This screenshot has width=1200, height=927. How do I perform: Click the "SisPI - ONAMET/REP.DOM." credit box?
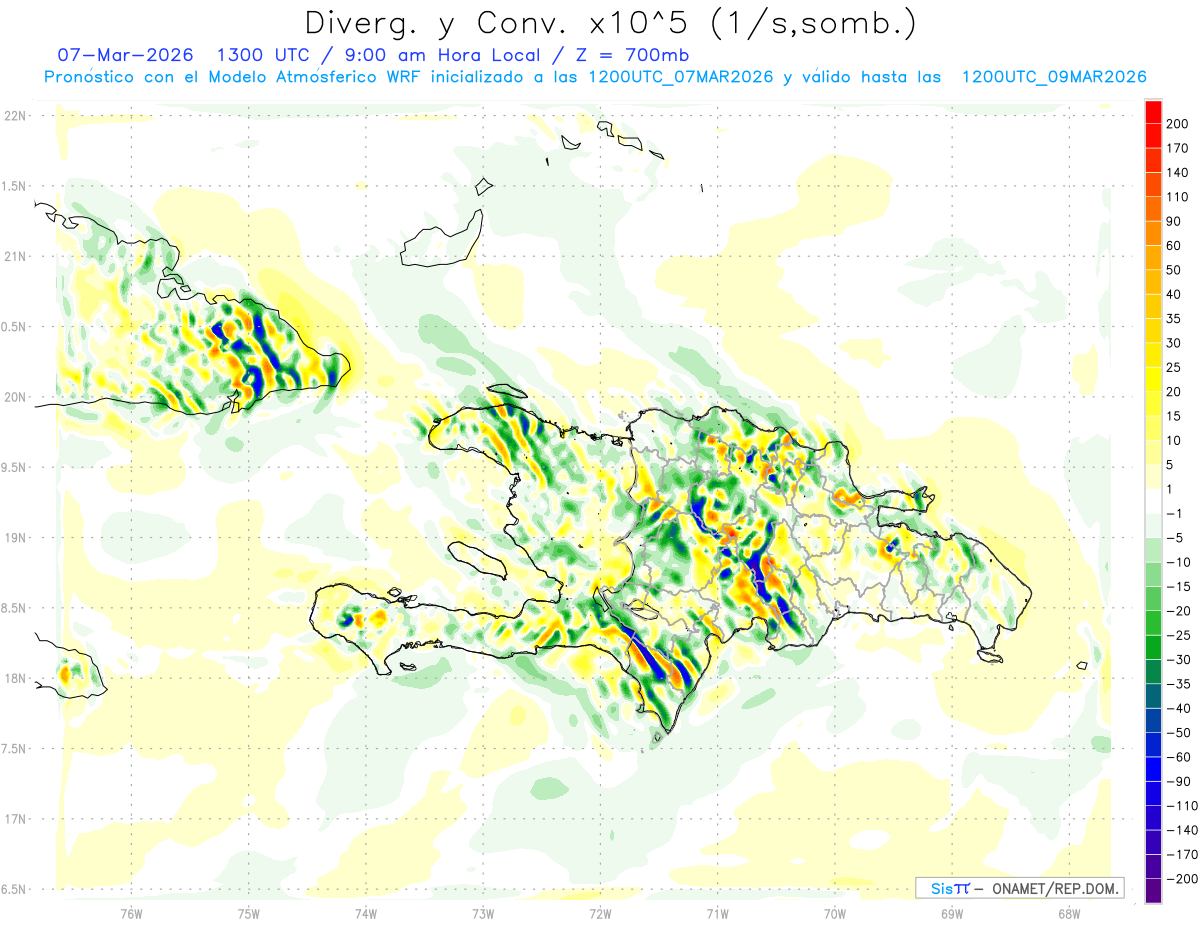1019,888
